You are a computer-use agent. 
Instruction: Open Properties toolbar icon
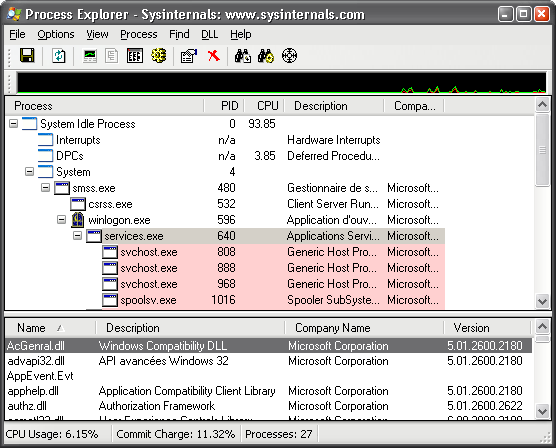pyautogui.click(x=189, y=56)
